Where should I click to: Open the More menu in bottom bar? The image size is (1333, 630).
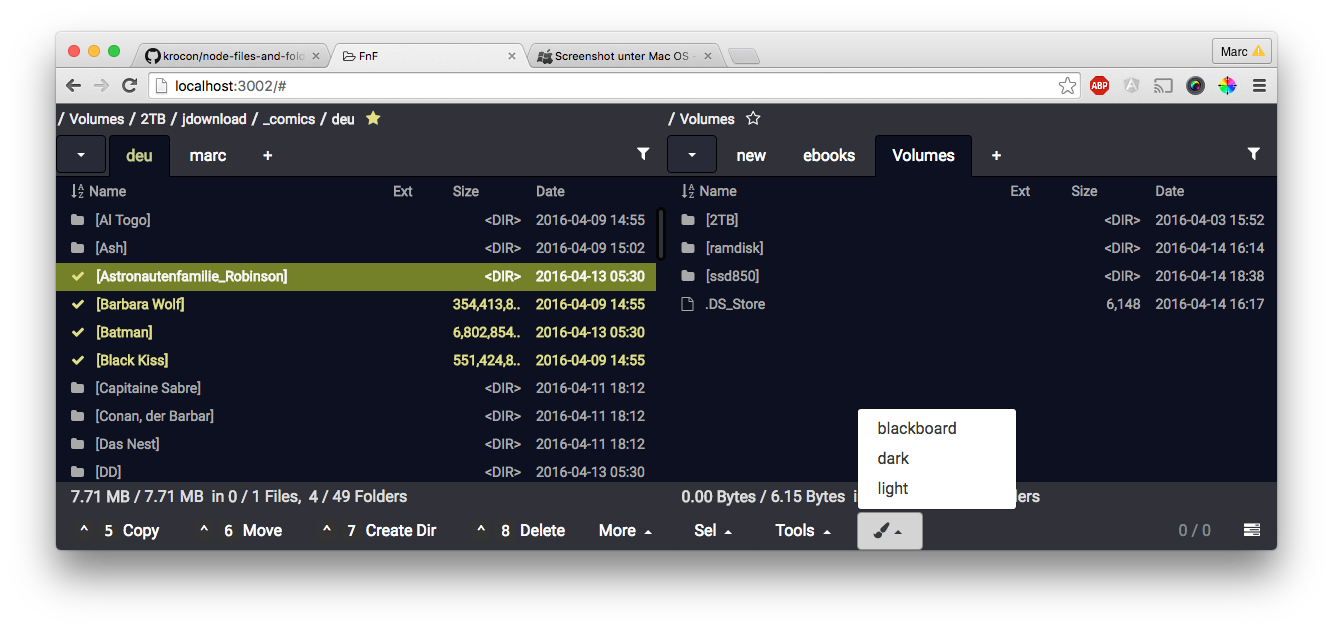pos(625,531)
